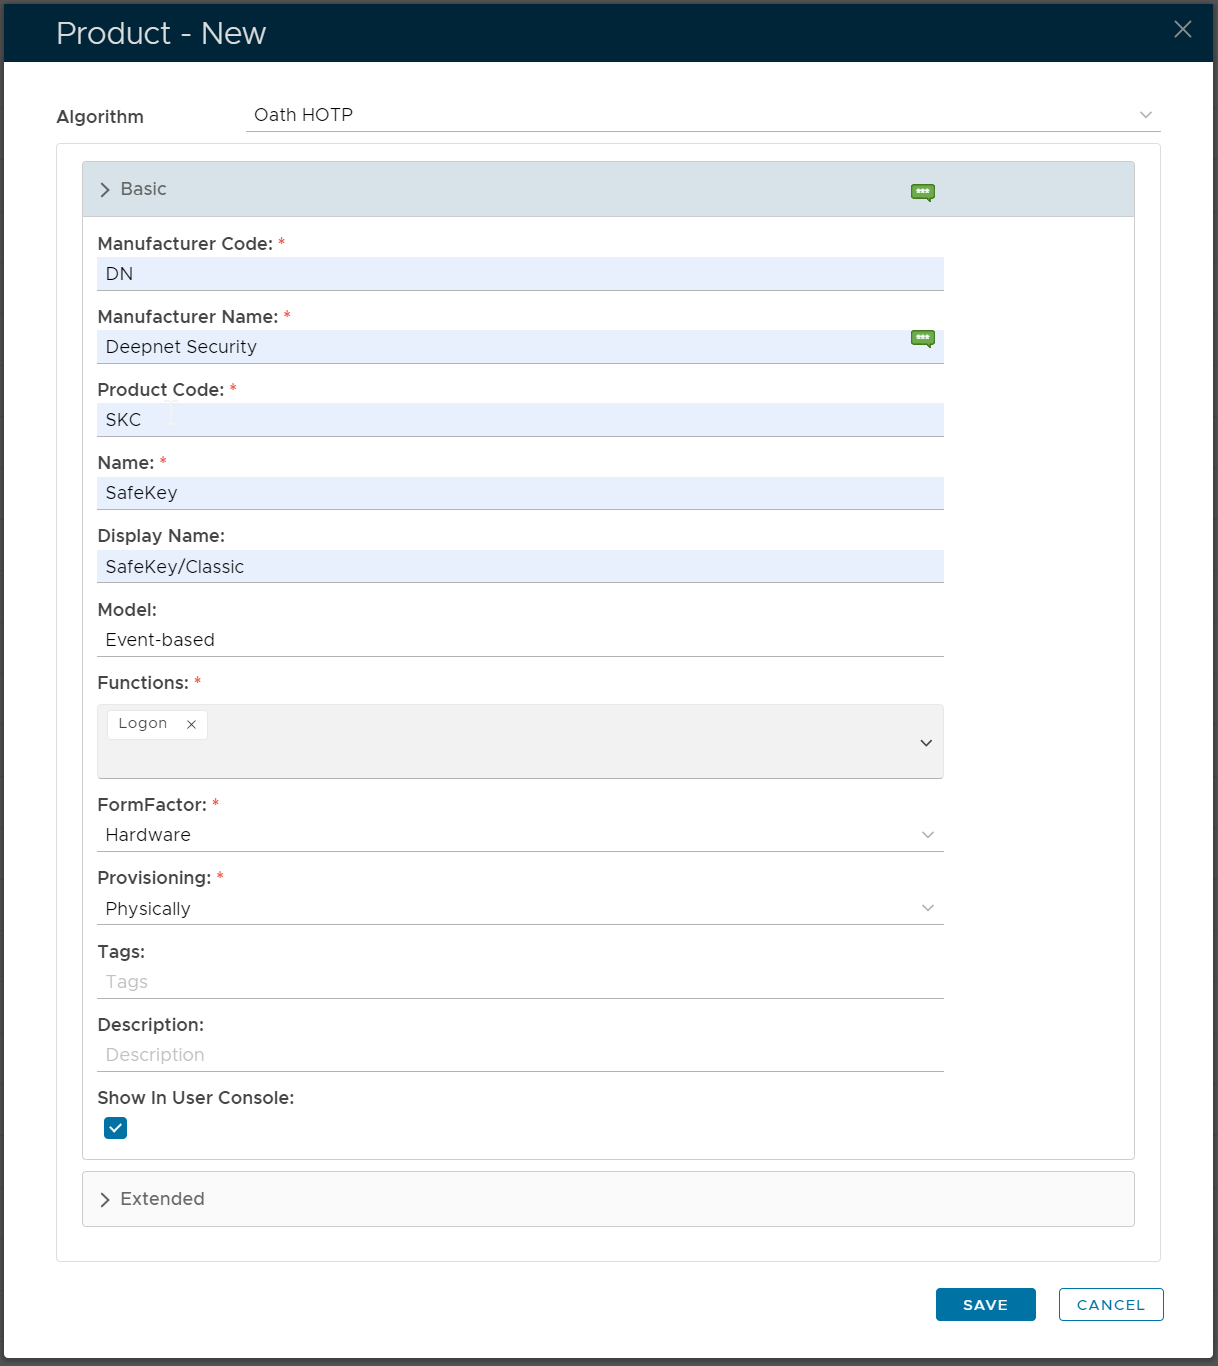Click the Model field showing Event-based
The image size is (1218, 1366).
coord(520,640)
